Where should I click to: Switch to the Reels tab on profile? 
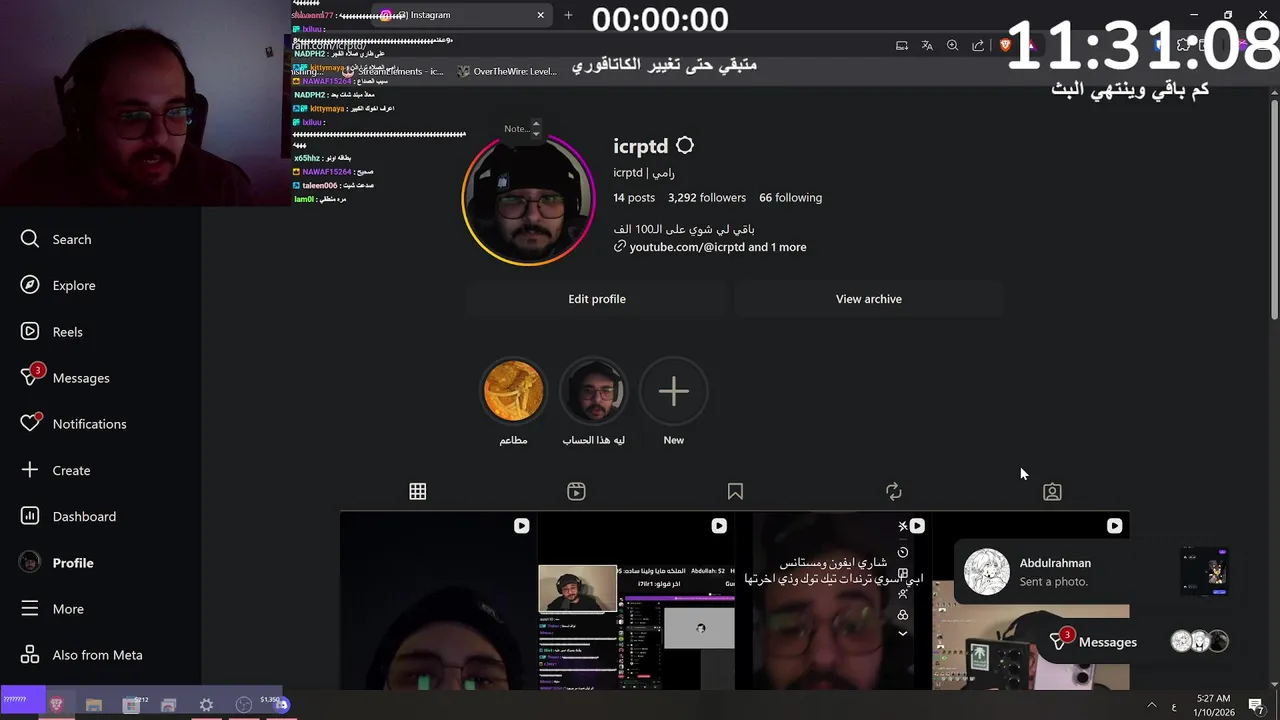tap(576, 491)
